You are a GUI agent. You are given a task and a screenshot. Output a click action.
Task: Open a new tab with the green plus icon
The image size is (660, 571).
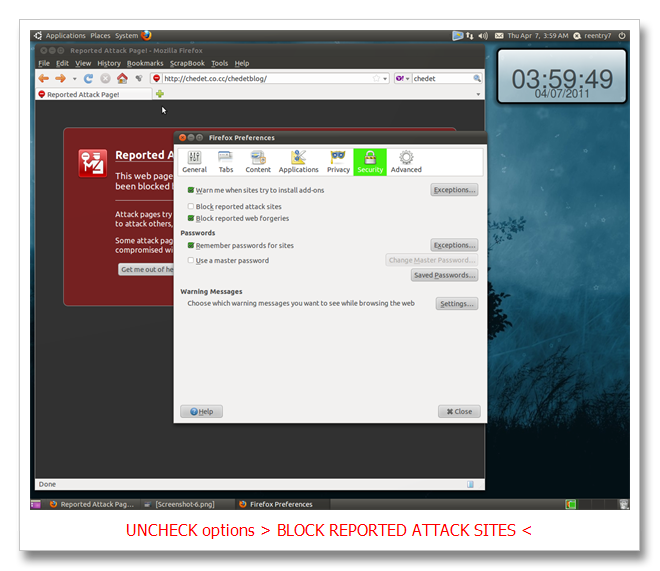(160, 94)
